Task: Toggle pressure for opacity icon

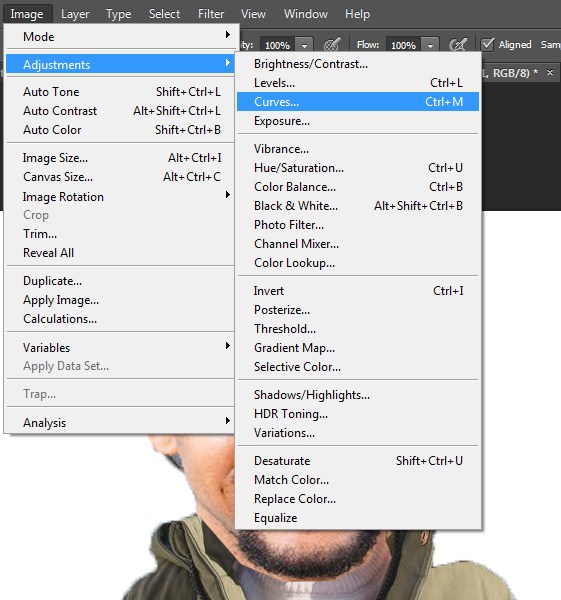Action: (x=332, y=45)
